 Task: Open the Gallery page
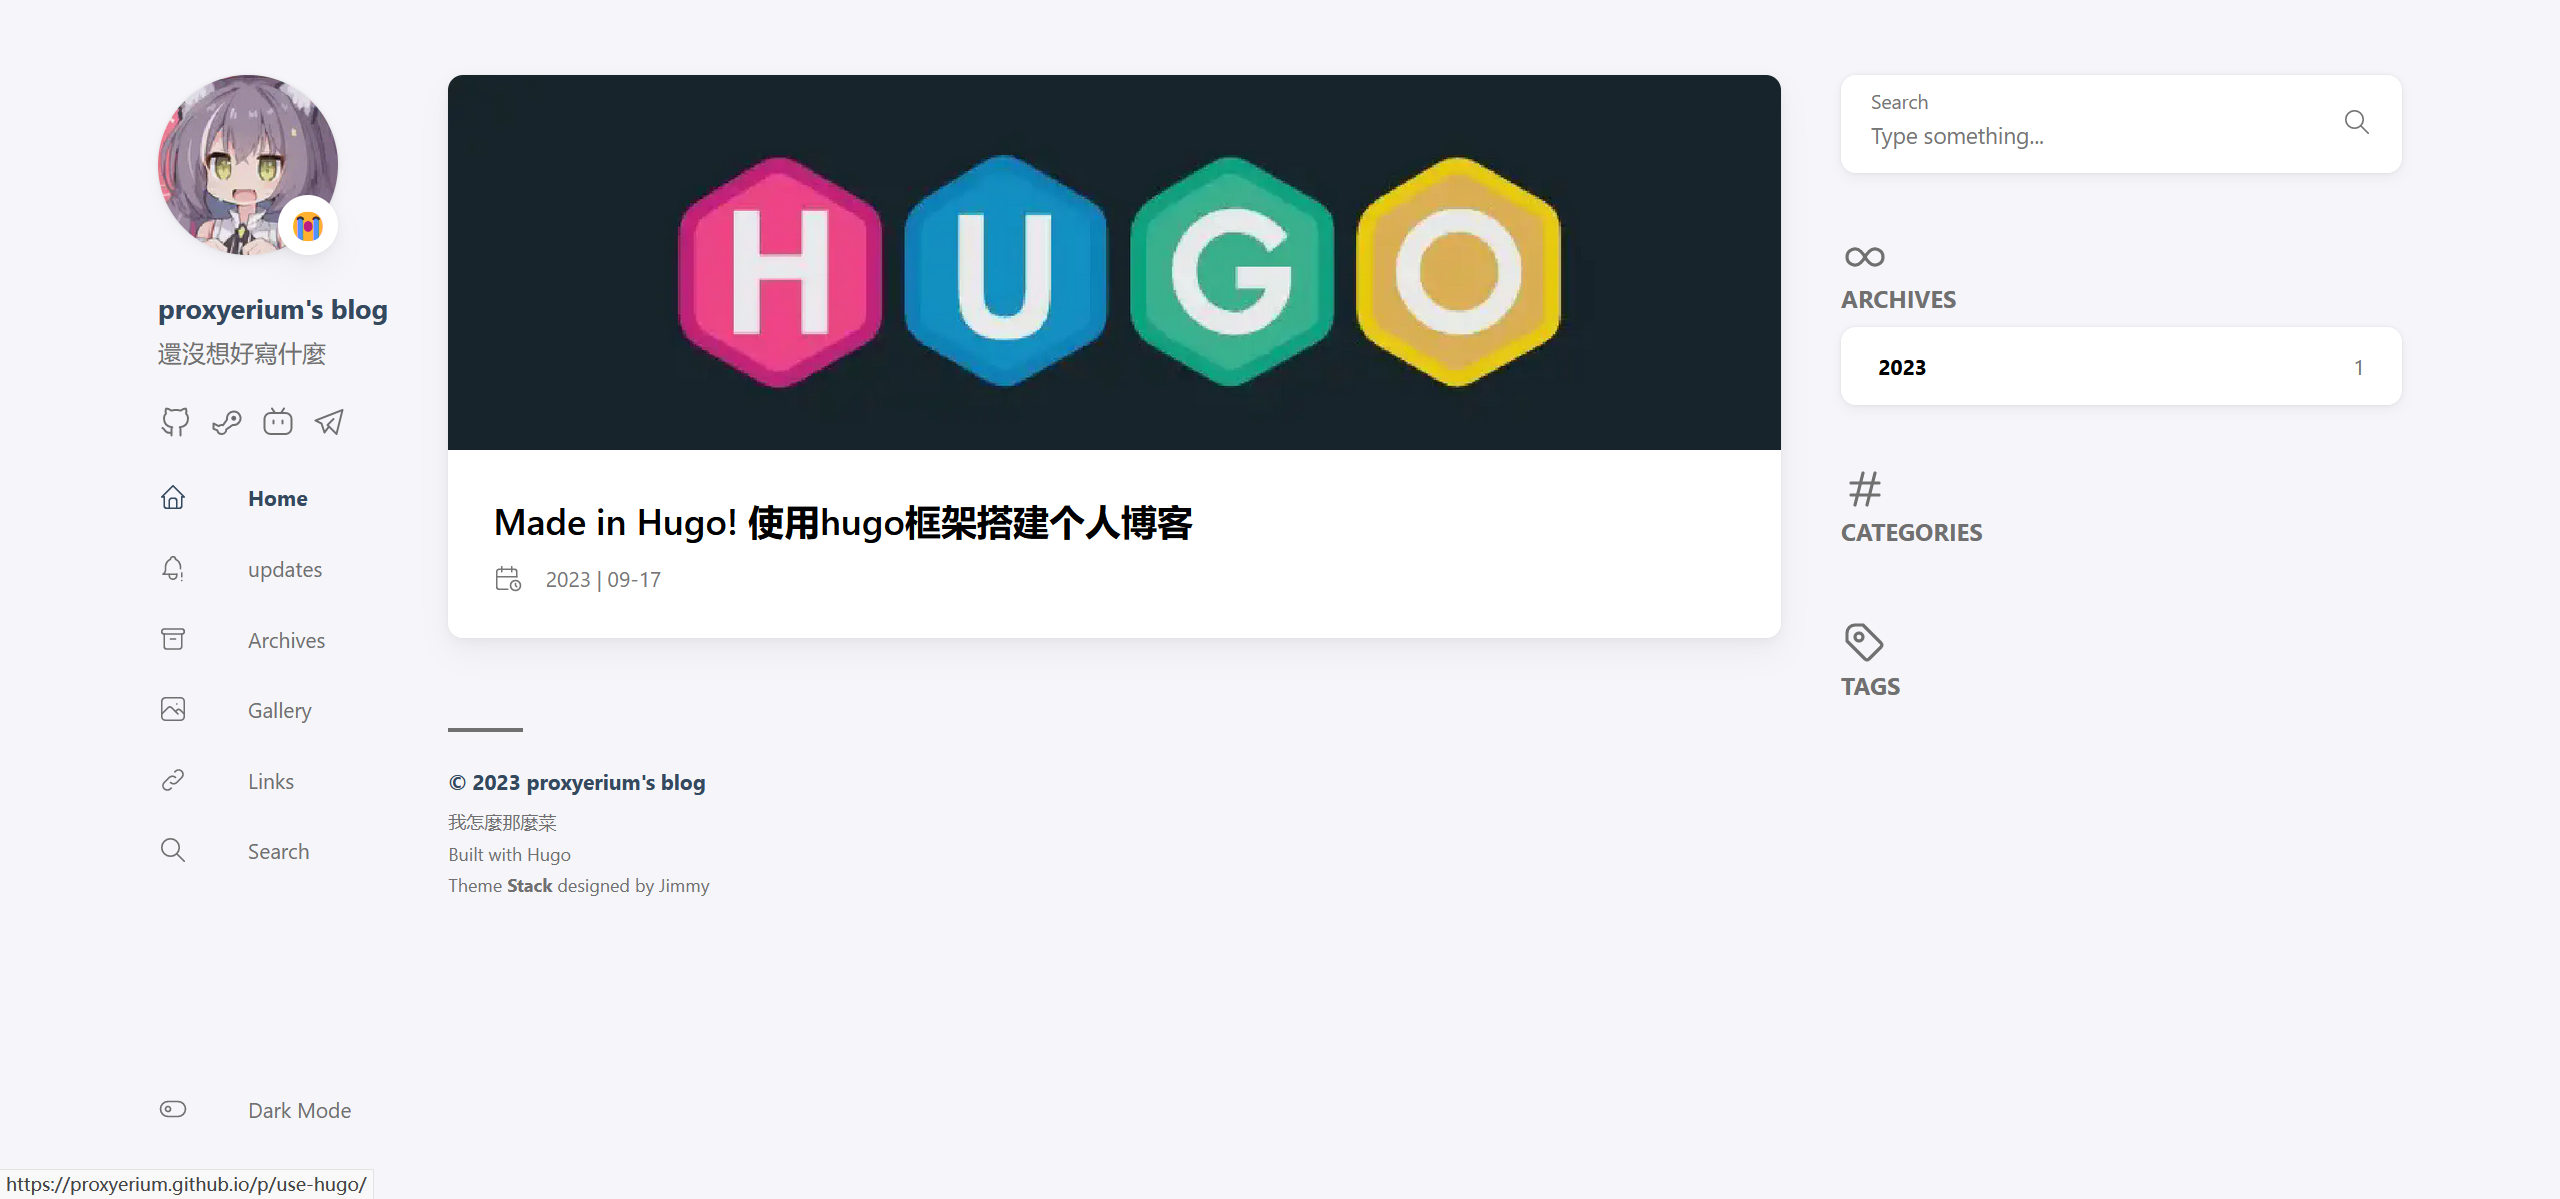point(279,710)
